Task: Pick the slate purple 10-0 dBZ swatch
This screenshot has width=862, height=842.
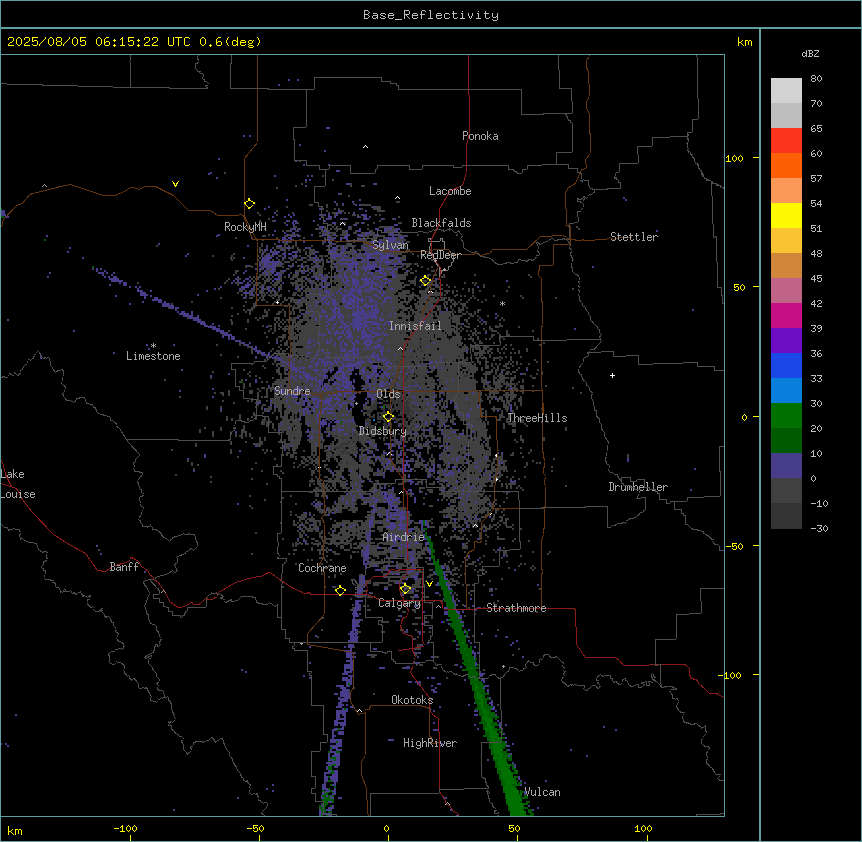Action: pyautogui.click(x=786, y=466)
